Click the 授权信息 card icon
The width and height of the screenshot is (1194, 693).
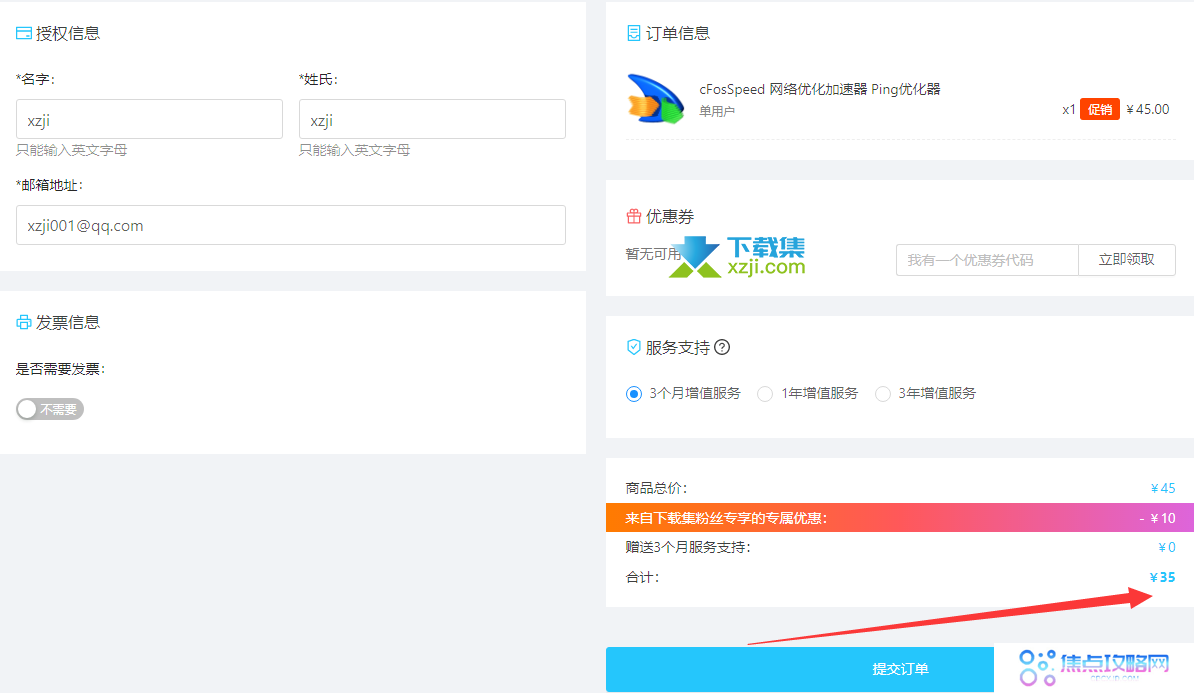24,34
